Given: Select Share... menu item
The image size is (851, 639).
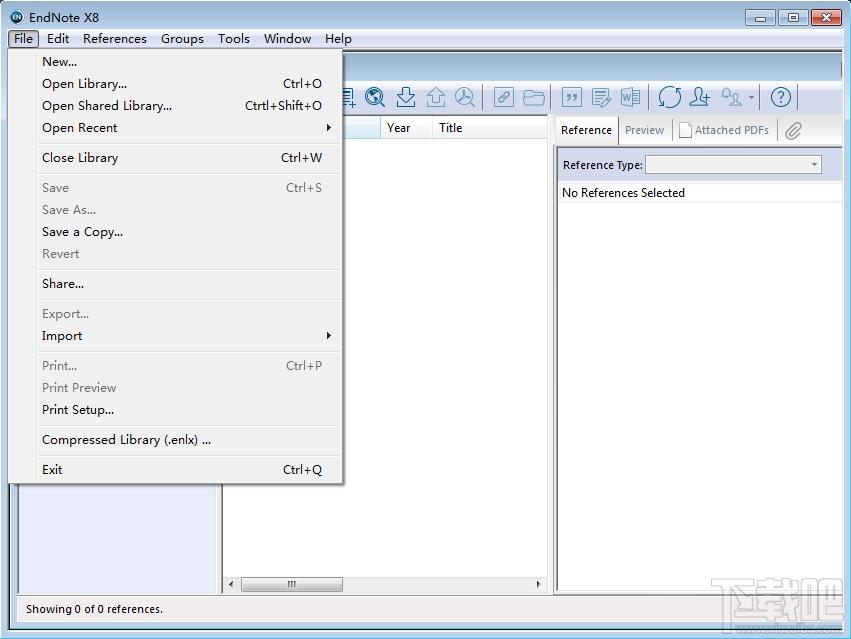Looking at the screenshot, I should [x=189, y=283].
